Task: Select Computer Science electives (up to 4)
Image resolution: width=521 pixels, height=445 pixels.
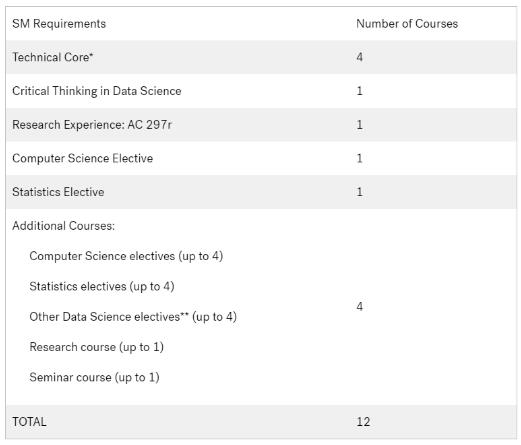Action: point(126,256)
